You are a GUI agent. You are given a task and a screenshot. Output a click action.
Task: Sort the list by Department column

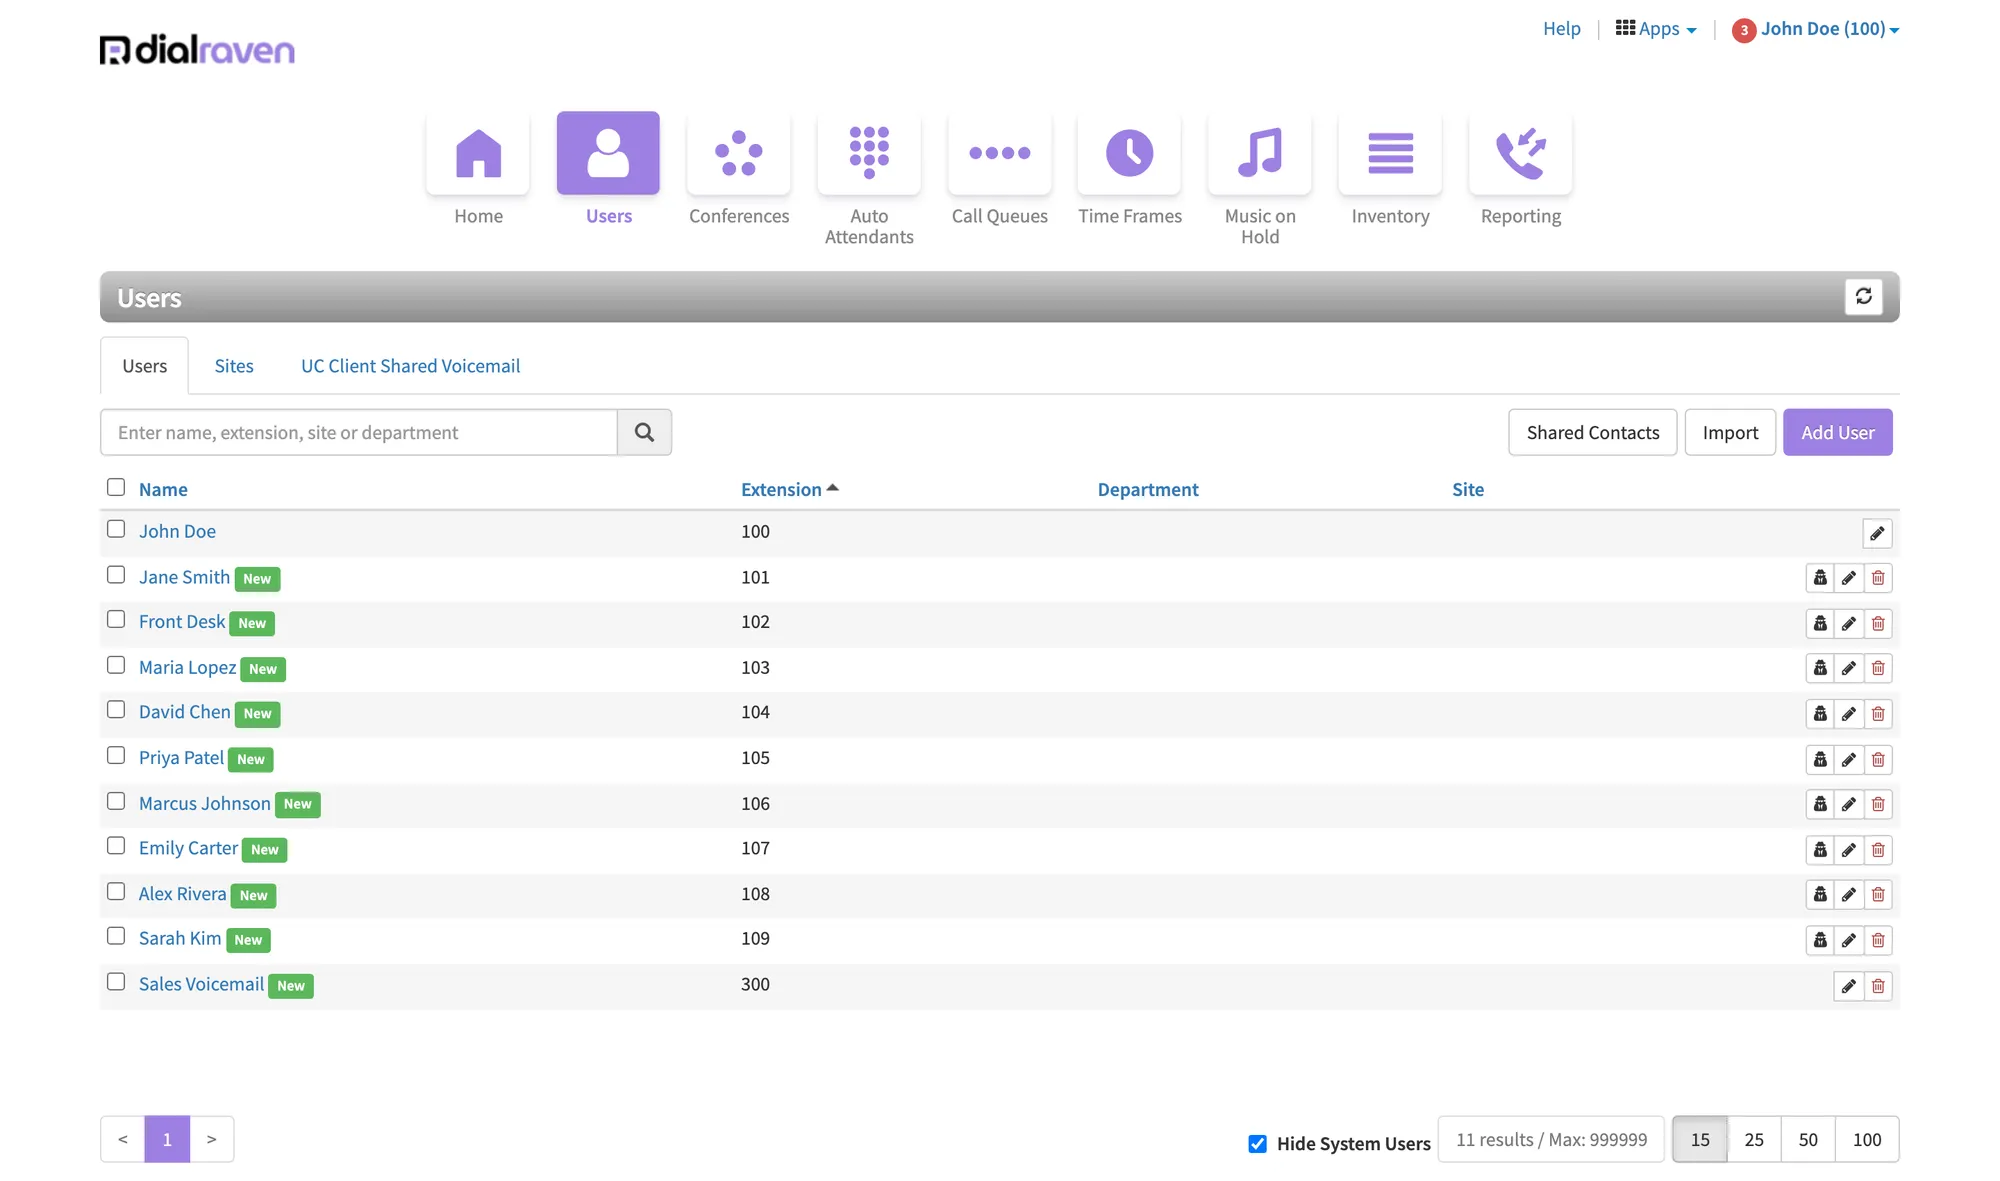click(1147, 489)
